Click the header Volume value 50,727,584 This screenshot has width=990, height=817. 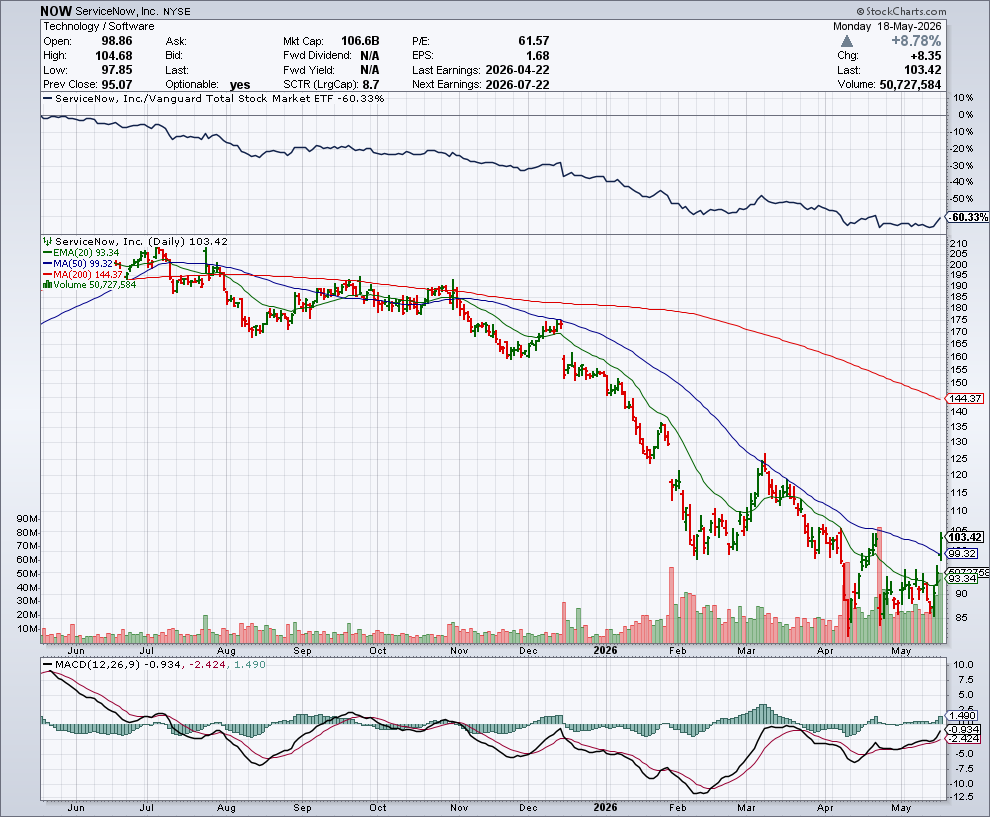910,85
